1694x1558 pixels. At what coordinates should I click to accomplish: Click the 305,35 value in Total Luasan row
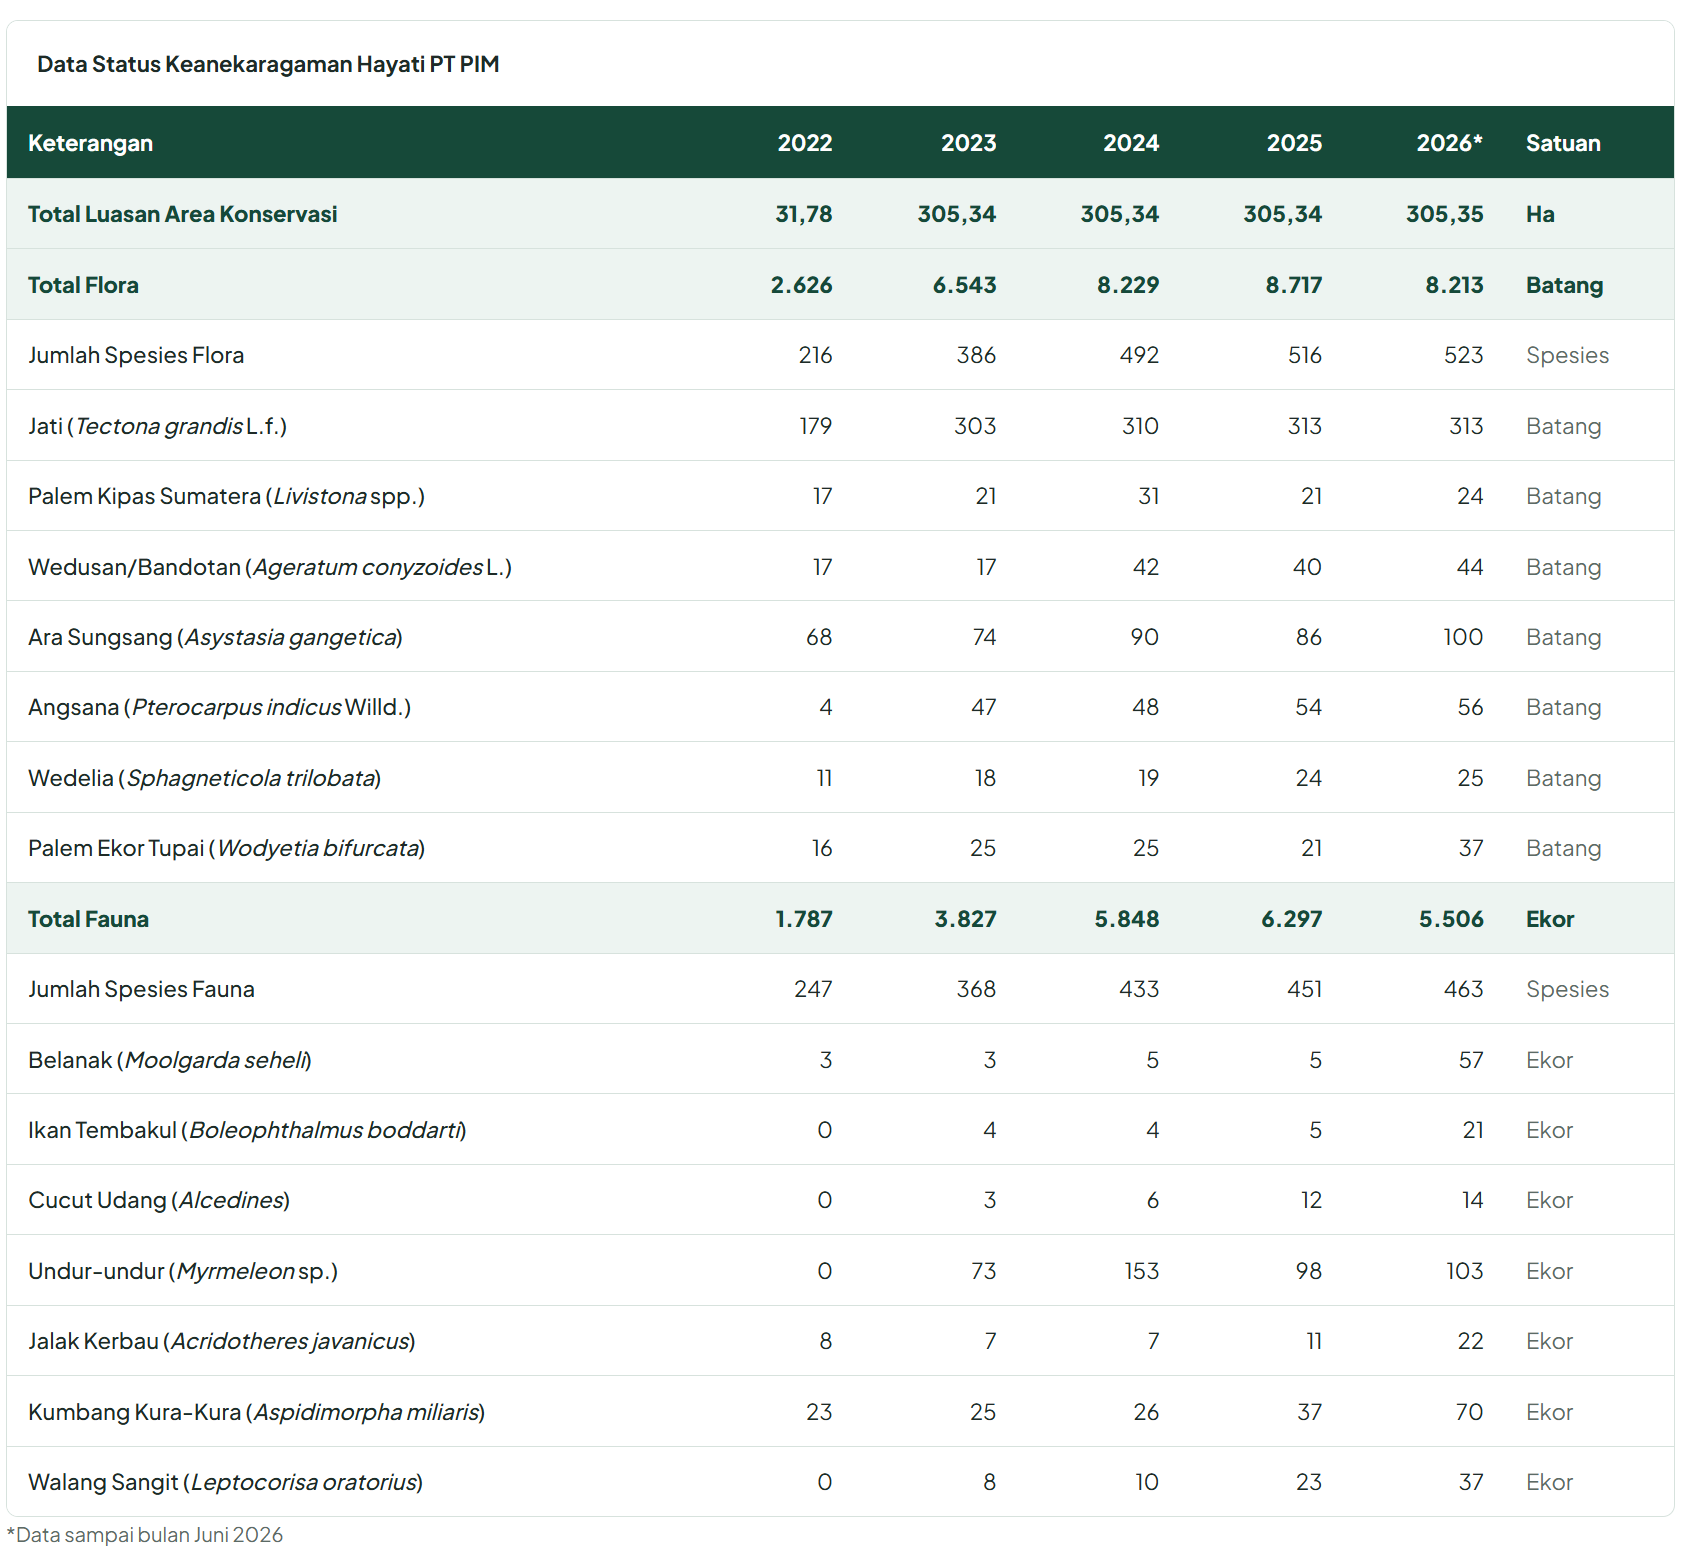coord(1444,214)
